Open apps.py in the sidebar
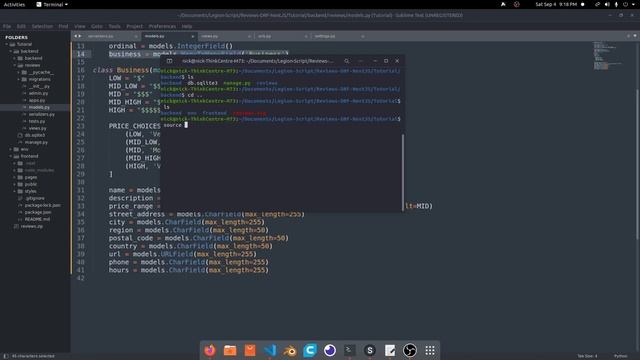 click(37, 100)
